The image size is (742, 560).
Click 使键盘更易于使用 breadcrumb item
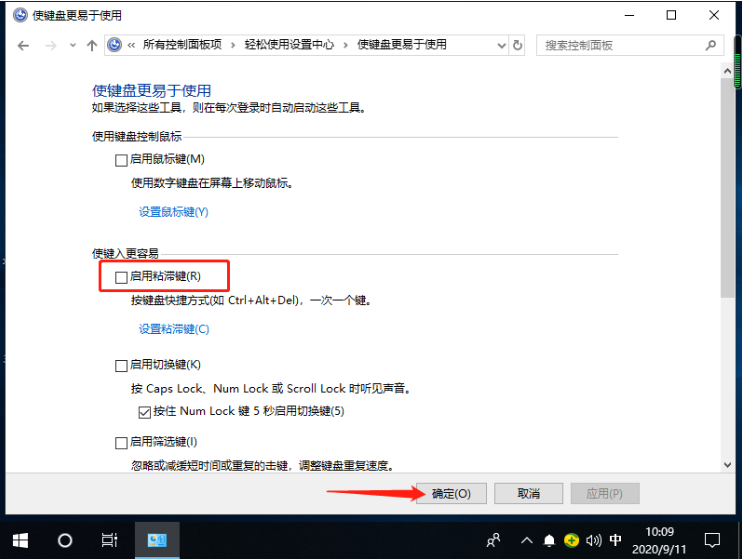pos(402,45)
